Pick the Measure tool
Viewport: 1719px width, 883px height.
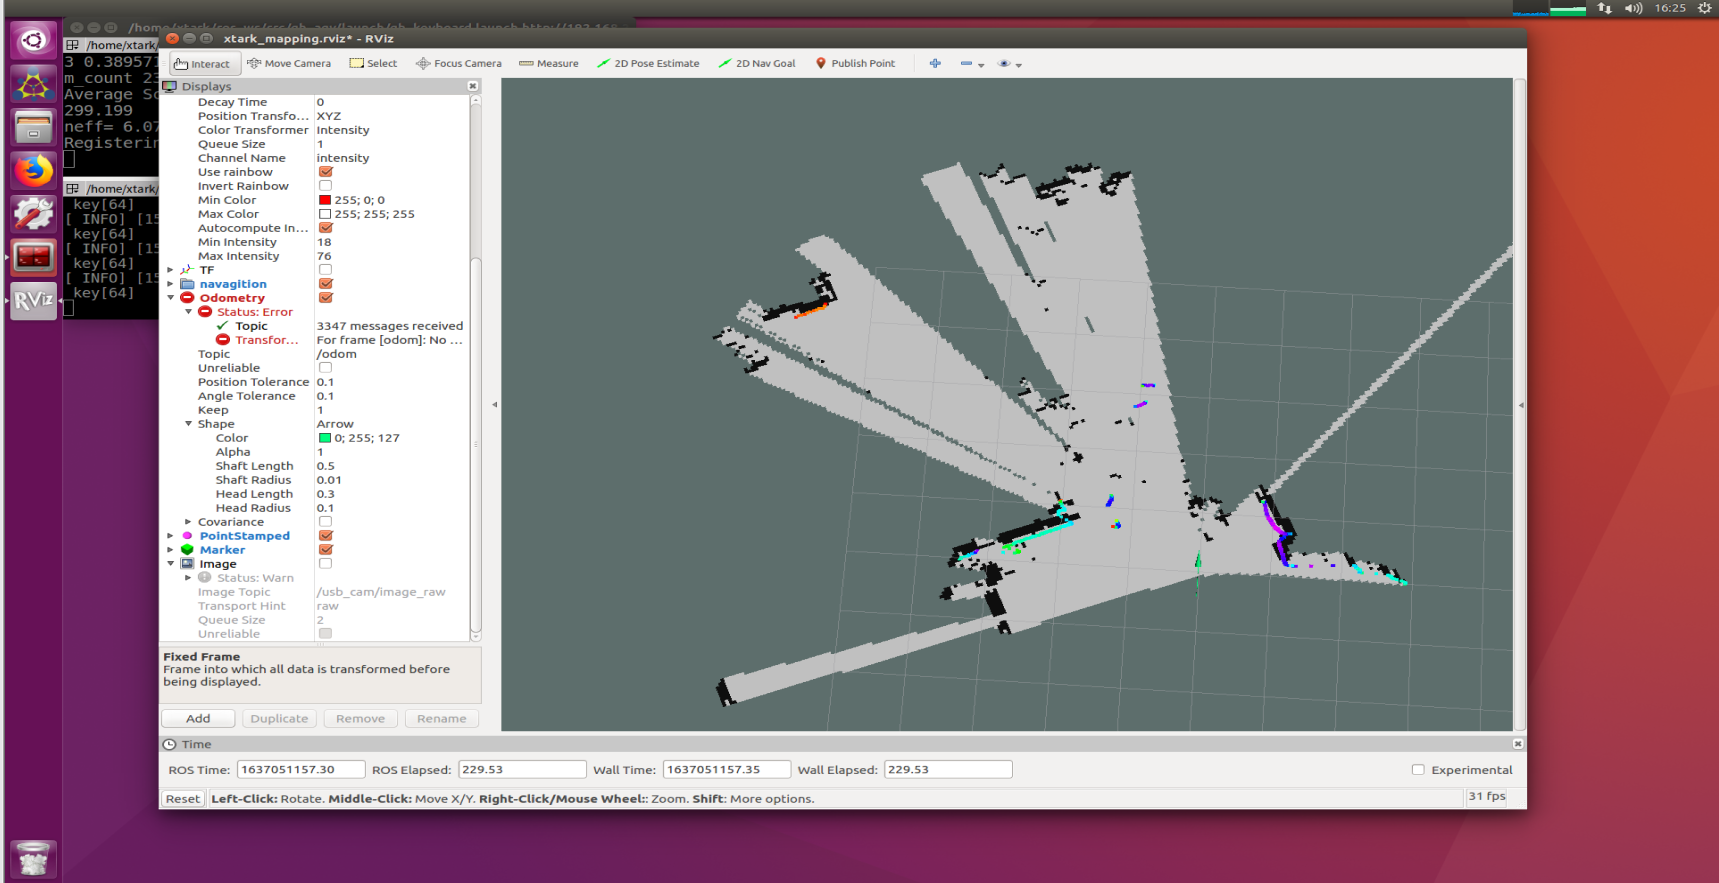coord(549,63)
